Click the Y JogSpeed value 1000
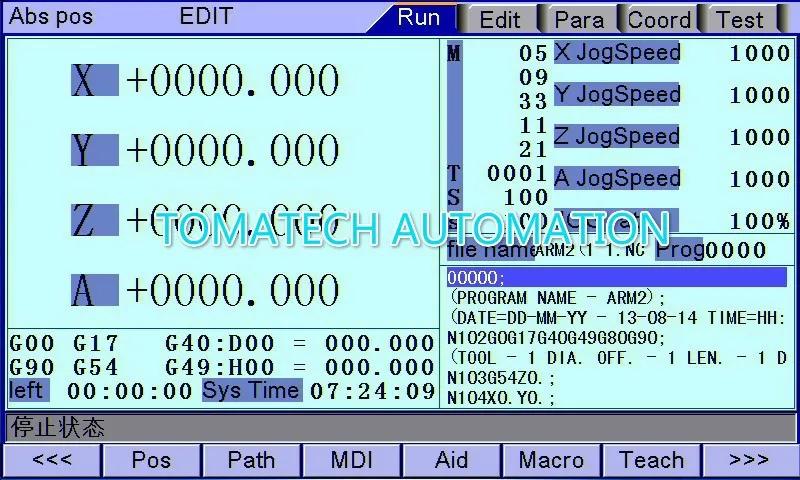 [x=760, y=95]
